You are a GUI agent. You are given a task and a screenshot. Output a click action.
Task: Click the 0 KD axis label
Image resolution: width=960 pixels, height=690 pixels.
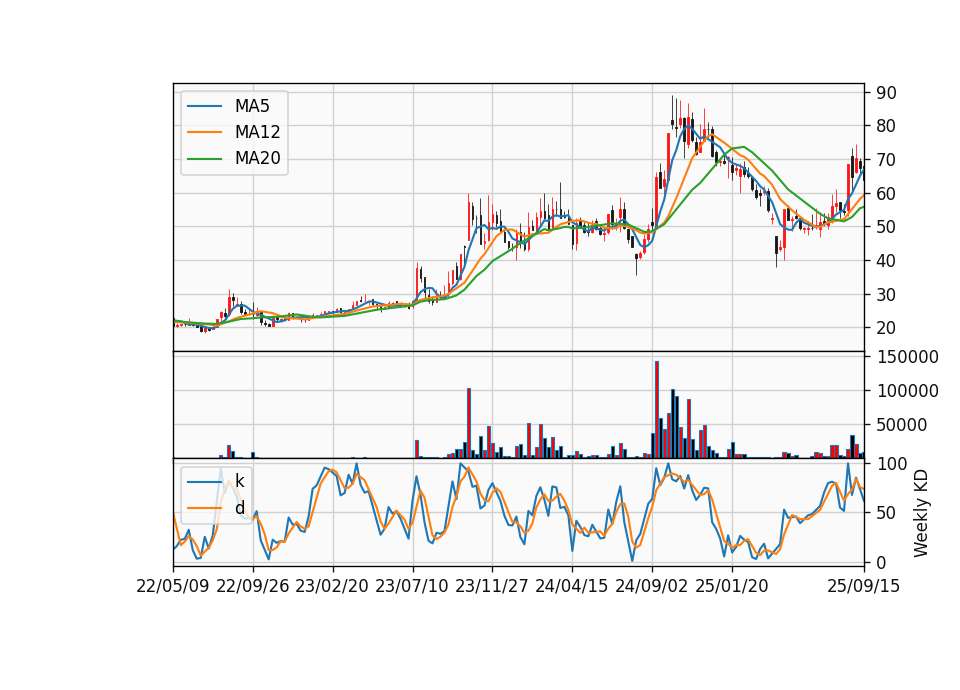881,562
